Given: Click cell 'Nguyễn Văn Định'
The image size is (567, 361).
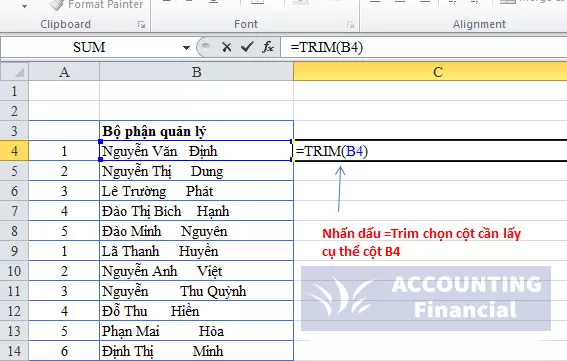Looking at the screenshot, I should (196, 151).
